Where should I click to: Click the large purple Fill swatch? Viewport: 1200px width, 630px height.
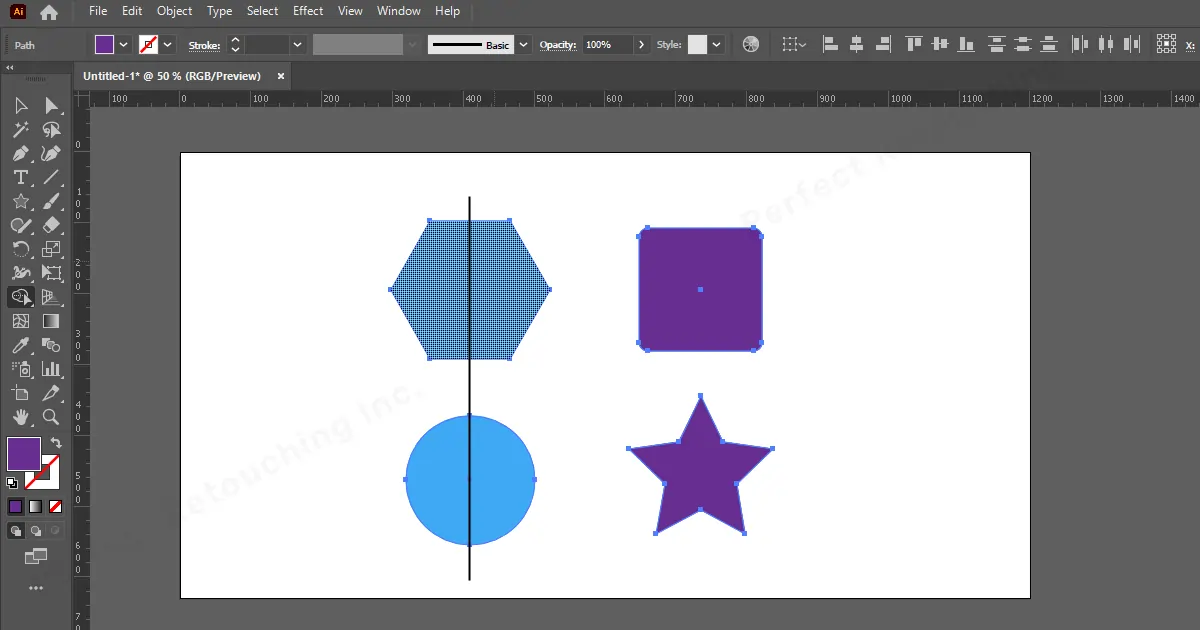24,454
